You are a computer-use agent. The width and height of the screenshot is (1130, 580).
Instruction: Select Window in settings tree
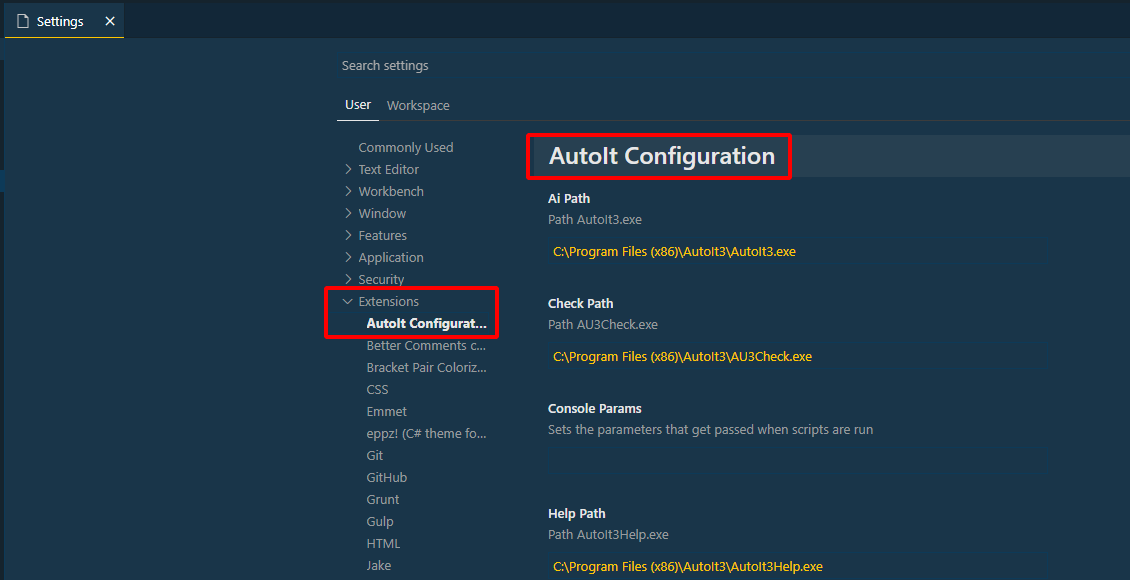coord(382,213)
